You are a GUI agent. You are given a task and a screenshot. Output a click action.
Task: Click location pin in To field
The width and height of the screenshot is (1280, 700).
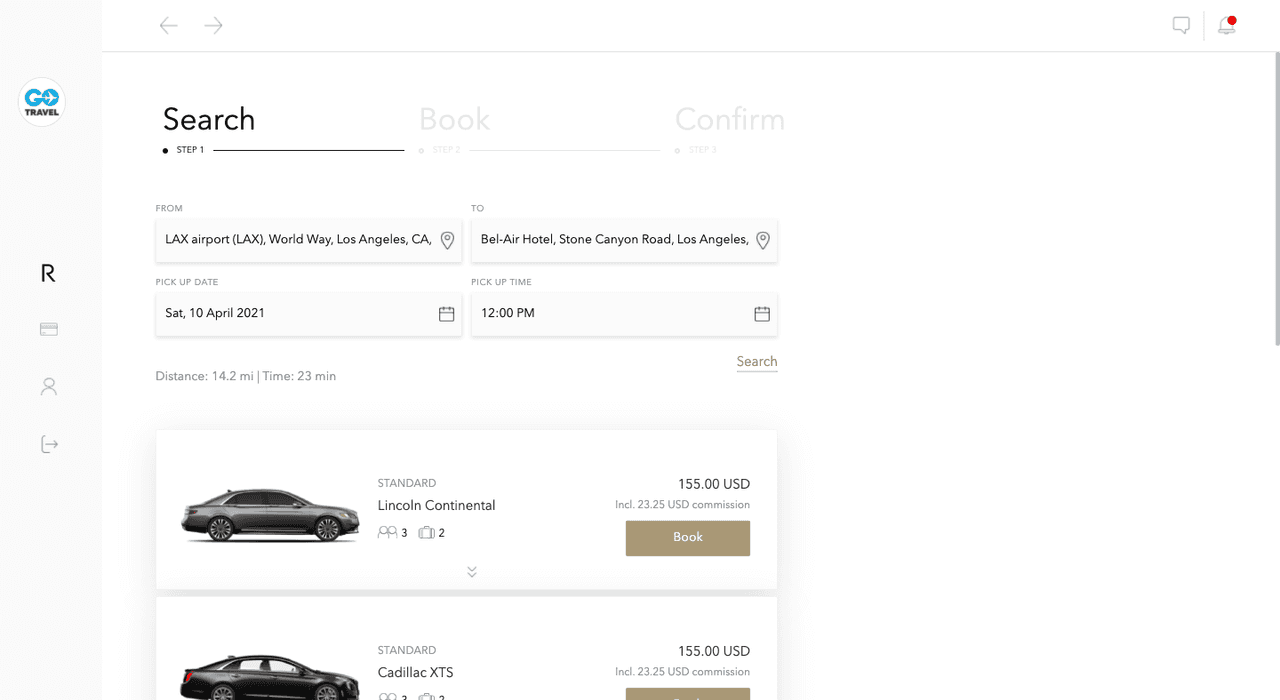point(762,240)
